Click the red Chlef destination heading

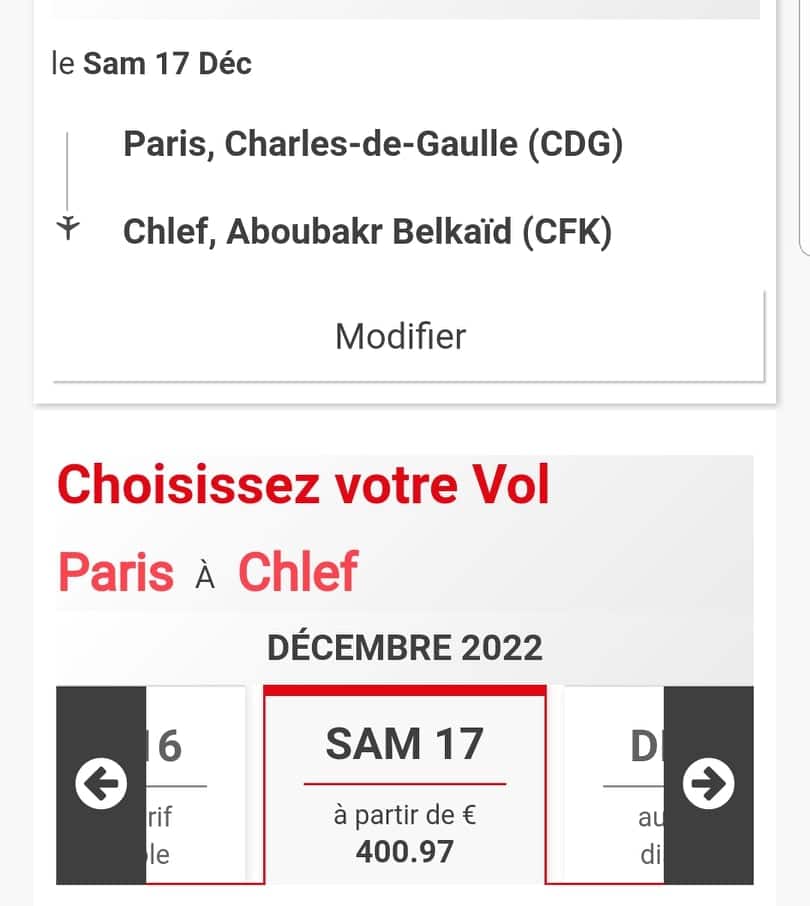(298, 571)
